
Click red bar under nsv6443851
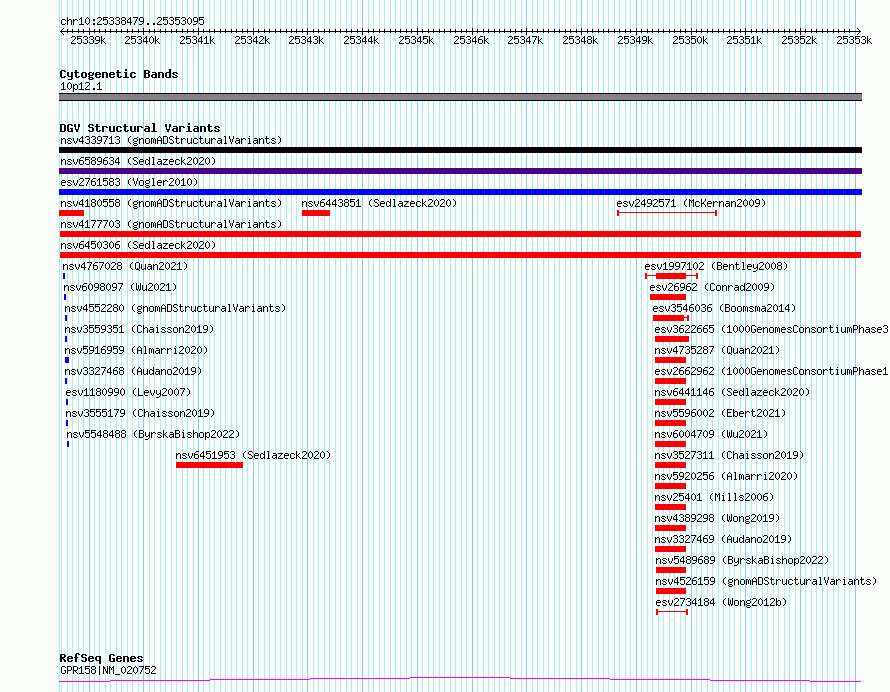316,213
